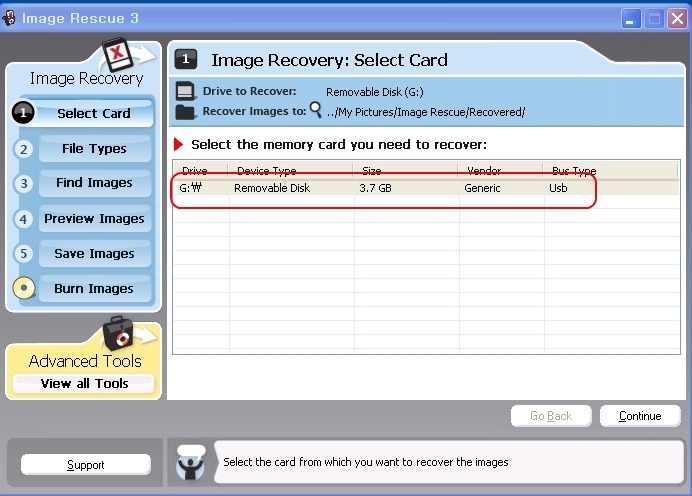Click the Burn Images disc icon

coord(24,289)
